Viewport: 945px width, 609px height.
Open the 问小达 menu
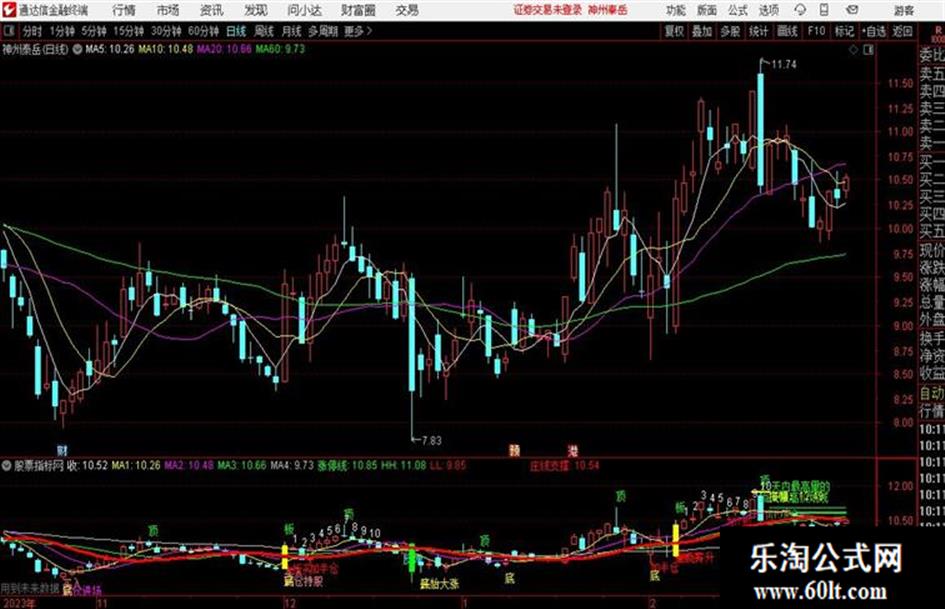pos(305,10)
